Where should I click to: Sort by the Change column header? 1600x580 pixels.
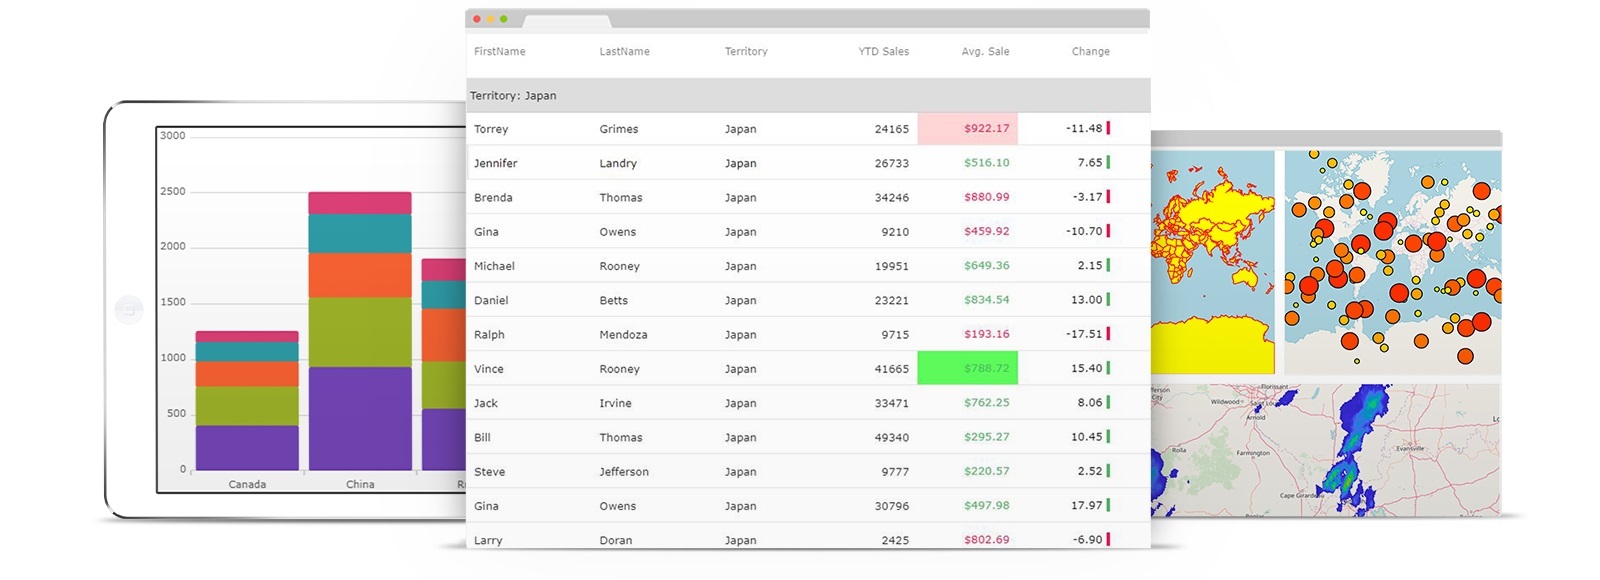pos(1090,52)
